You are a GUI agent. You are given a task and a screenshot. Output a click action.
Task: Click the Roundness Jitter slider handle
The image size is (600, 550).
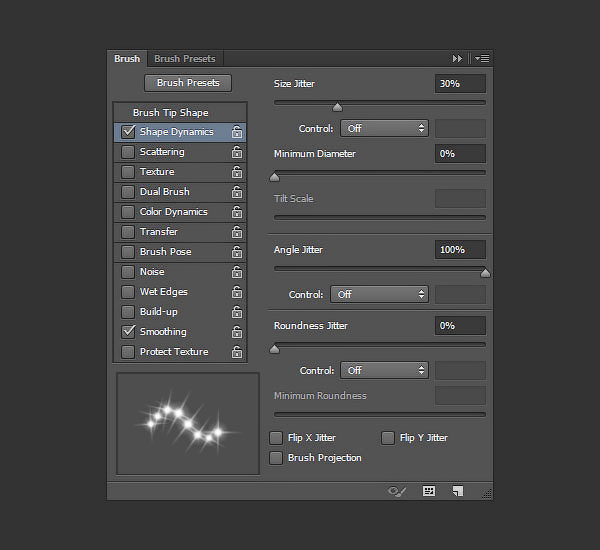[x=274, y=349]
